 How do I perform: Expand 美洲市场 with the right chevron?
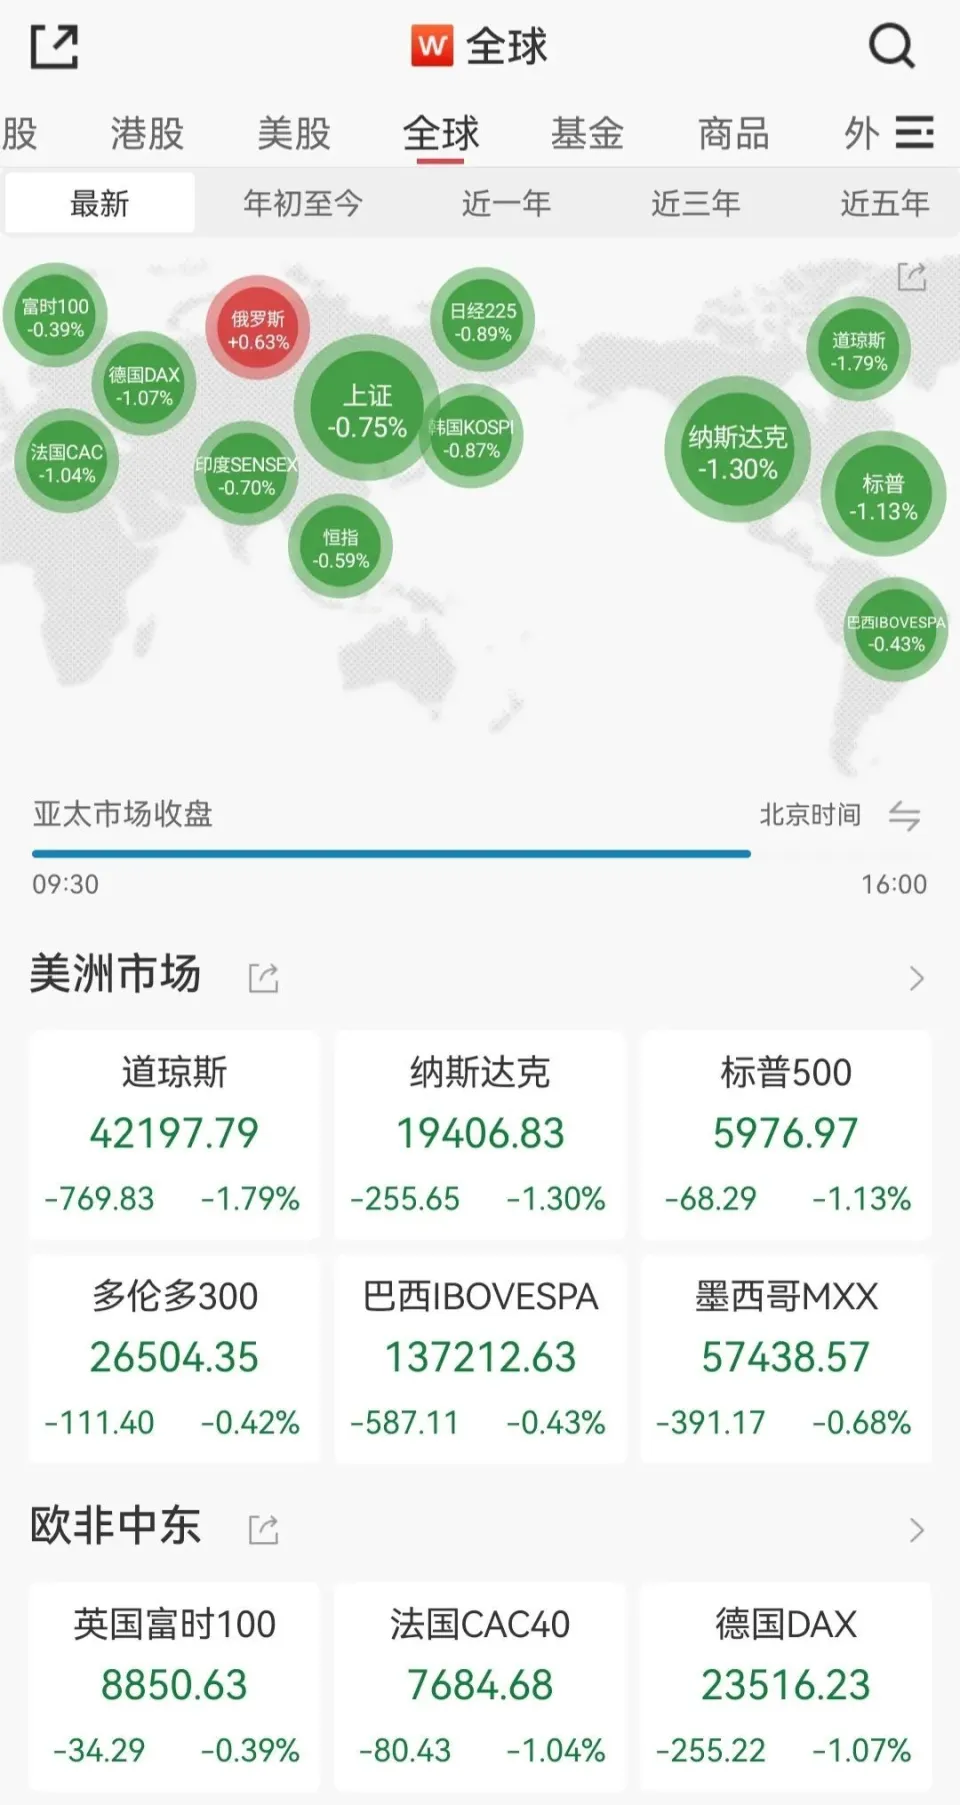[916, 978]
